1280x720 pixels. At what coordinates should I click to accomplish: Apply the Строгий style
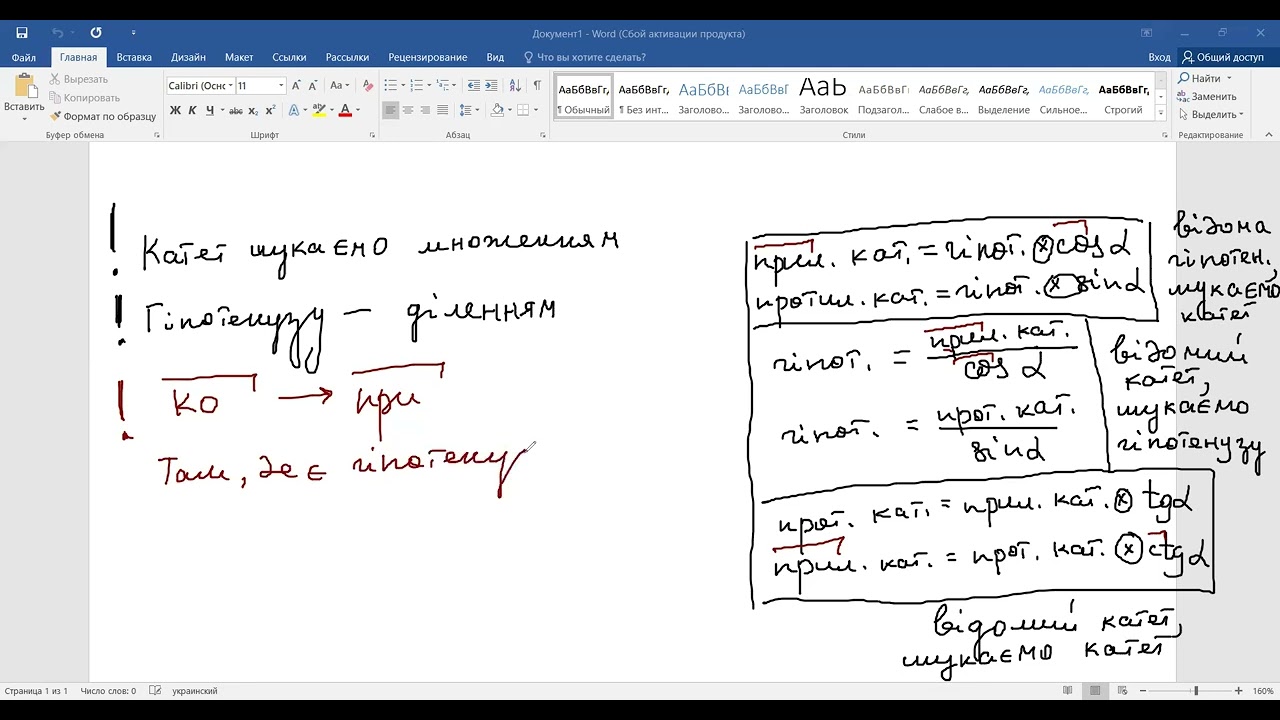(x=1124, y=96)
